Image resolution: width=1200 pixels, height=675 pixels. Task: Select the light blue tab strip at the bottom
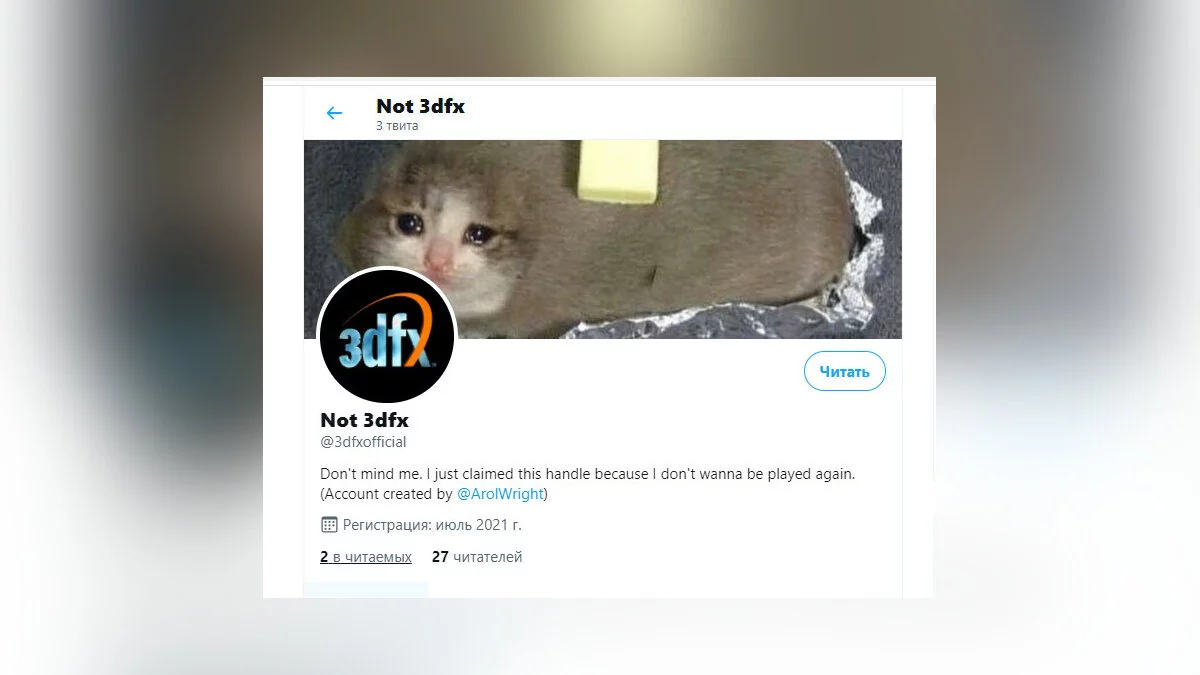pos(366,590)
